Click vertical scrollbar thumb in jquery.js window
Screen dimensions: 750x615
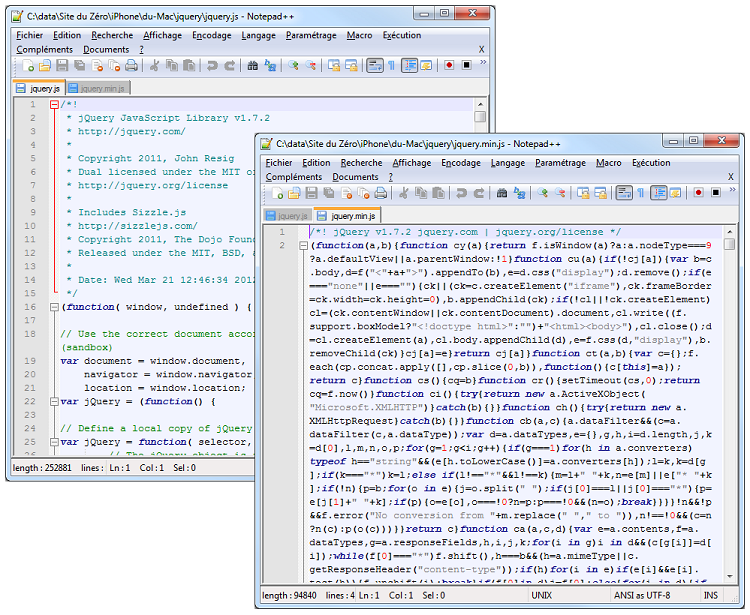click(480, 117)
